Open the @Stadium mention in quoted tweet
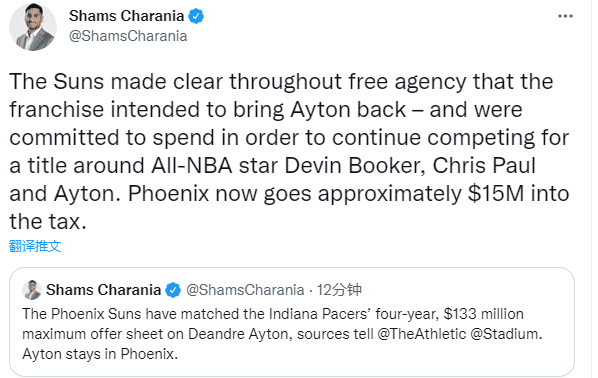Image resolution: width=598 pixels, height=378 pixels. [506, 334]
